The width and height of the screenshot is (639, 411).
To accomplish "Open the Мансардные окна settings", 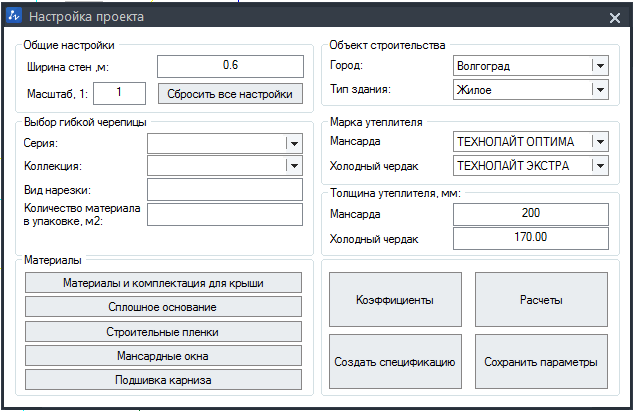I will click(x=163, y=356).
